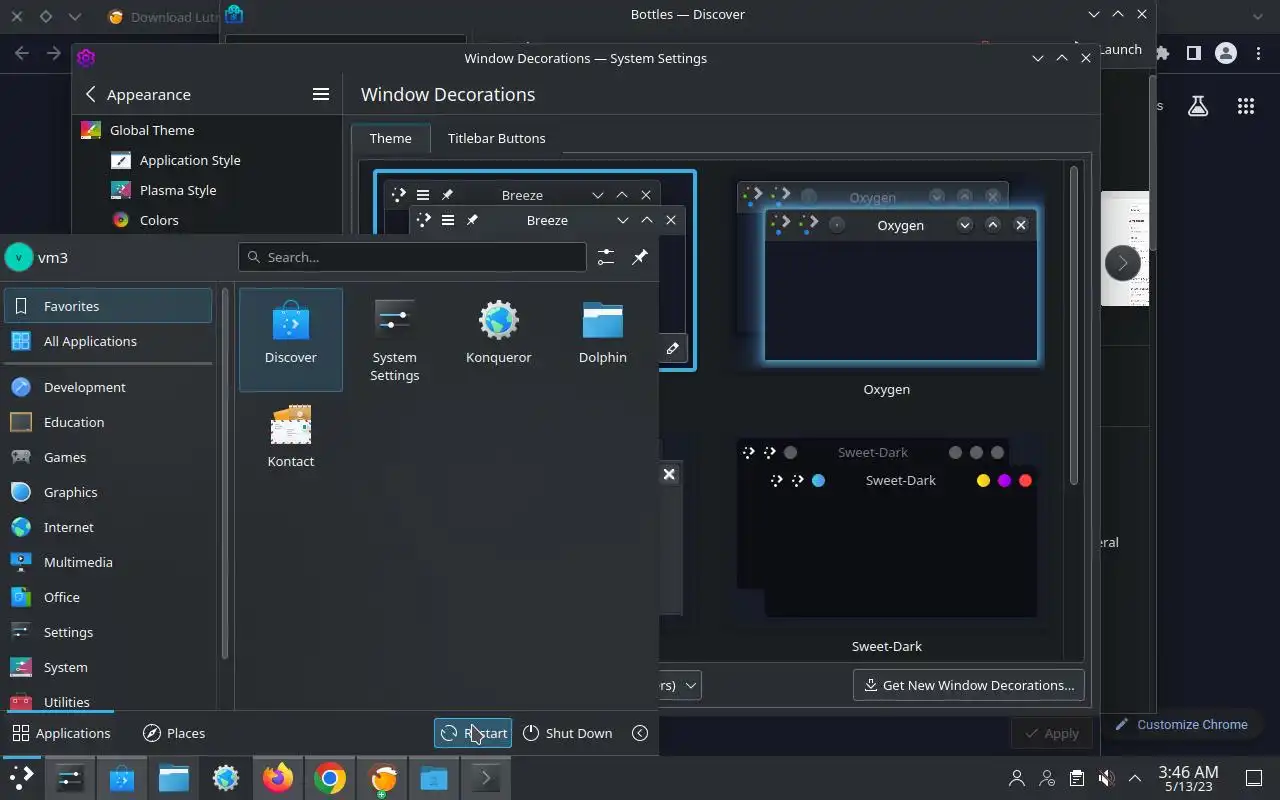Select the Favorites category
Image resolution: width=1280 pixels, height=800 pixels.
point(108,306)
